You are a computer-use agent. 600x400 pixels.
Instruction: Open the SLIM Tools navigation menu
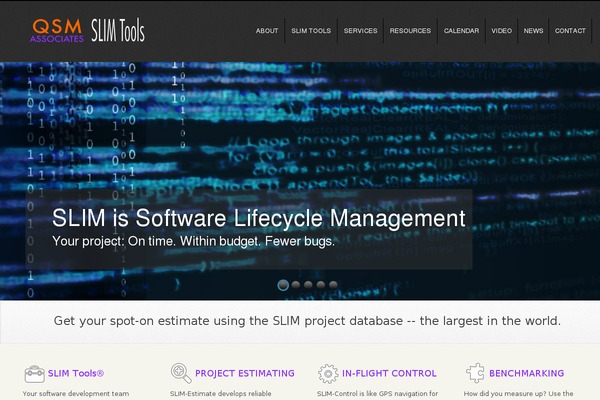click(x=311, y=31)
